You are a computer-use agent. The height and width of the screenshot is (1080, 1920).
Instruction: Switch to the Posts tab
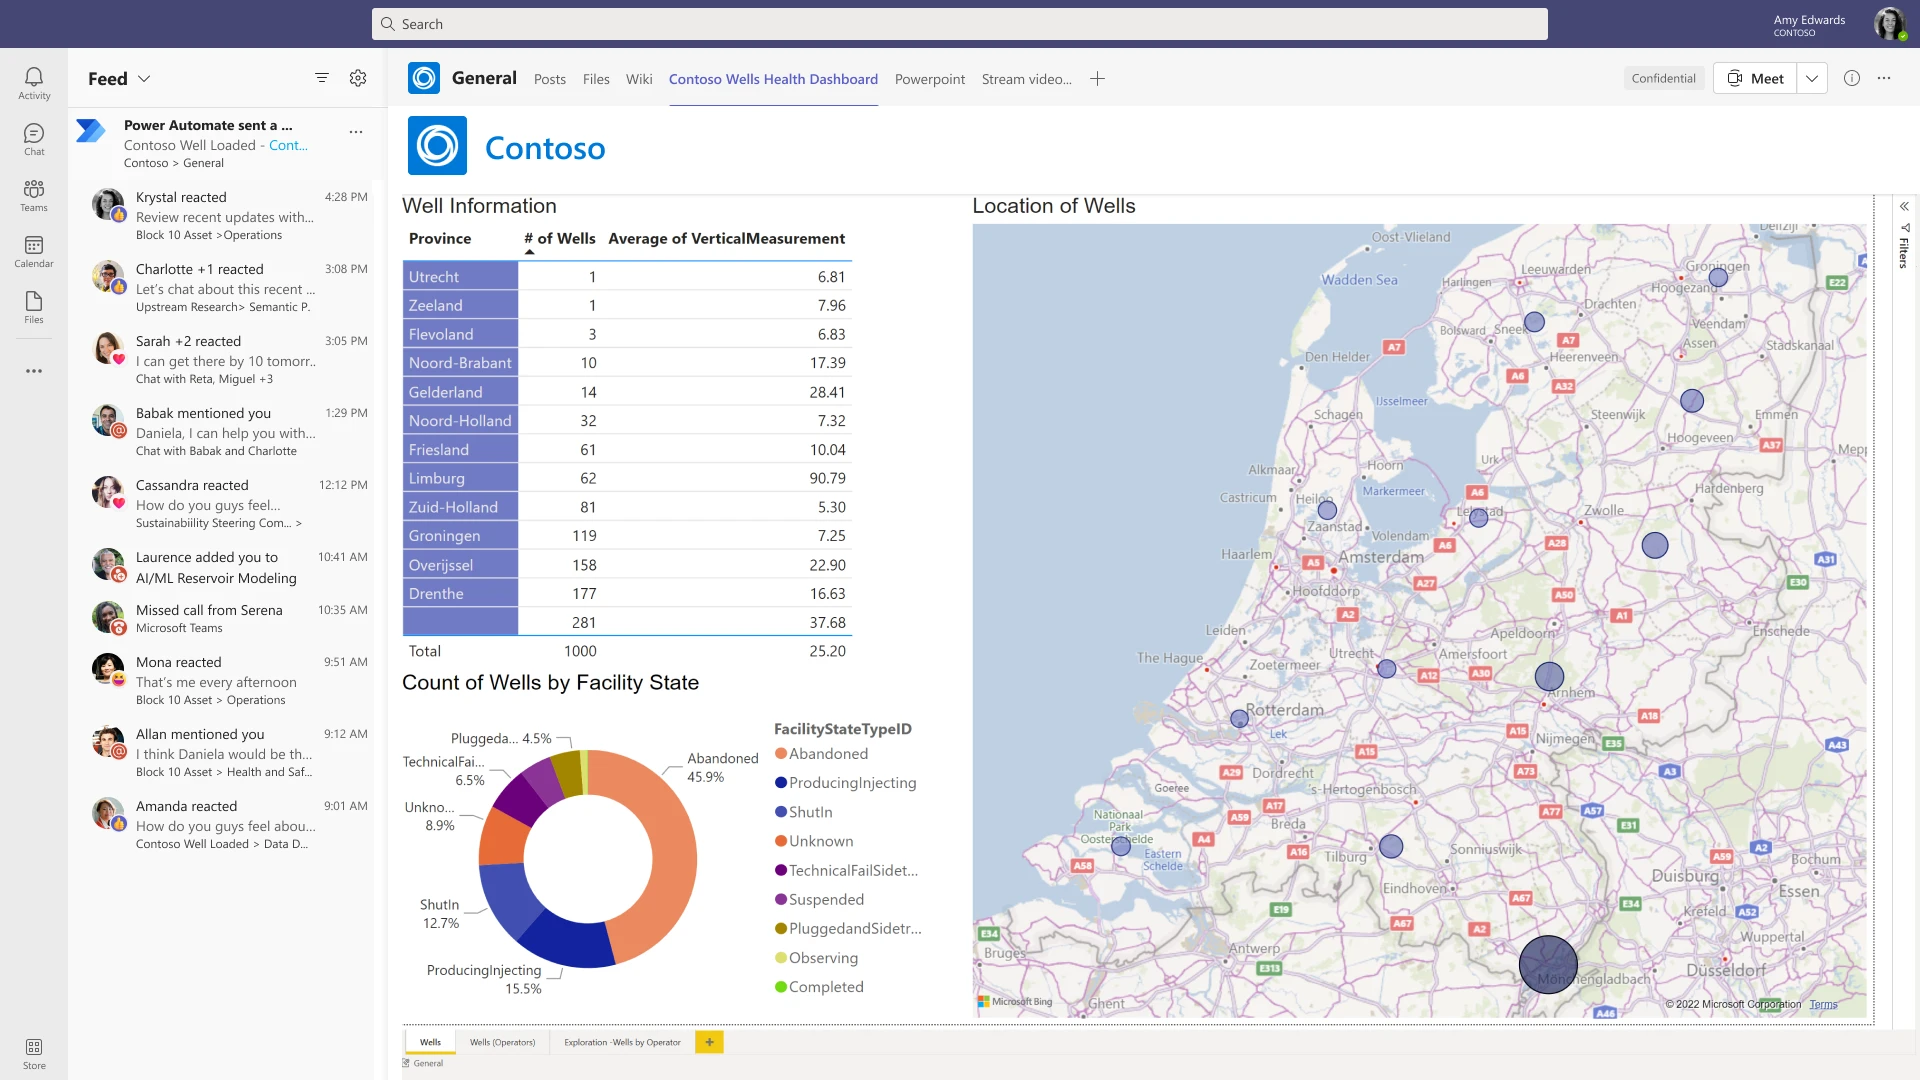(x=549, y=79)
